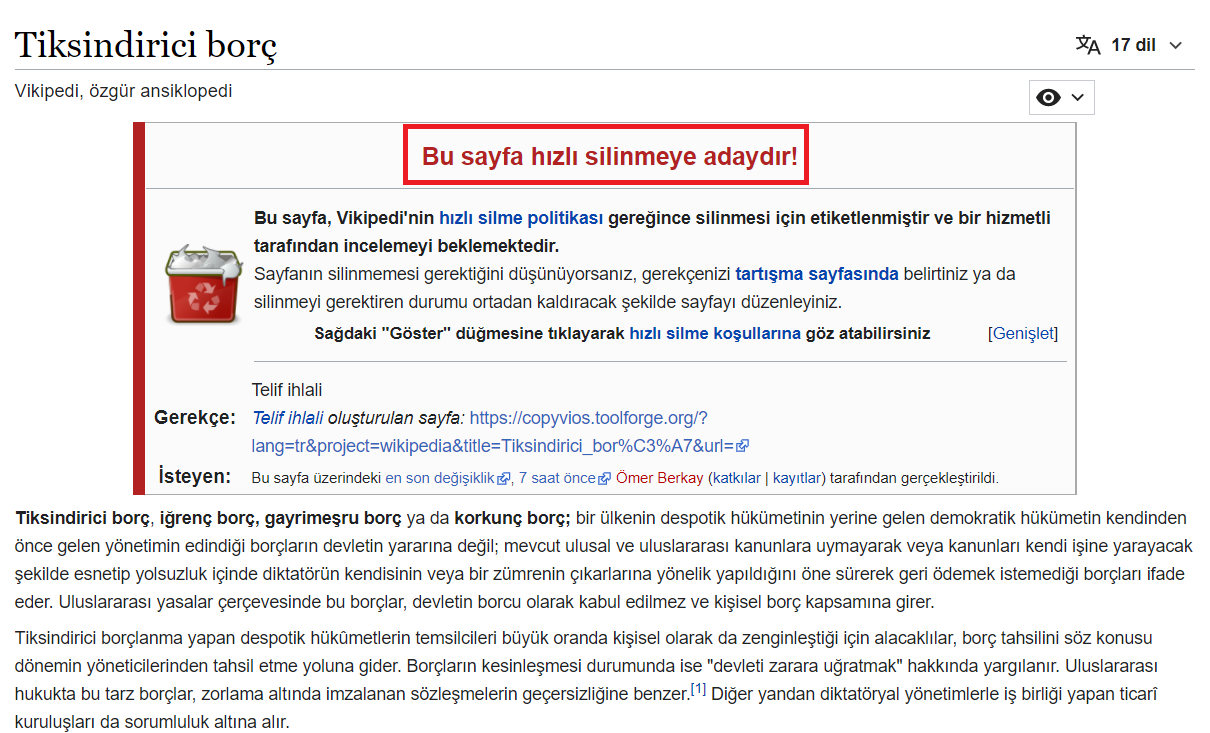
Task: Open Ömer Berkay user page
Action: click(660, 478)
